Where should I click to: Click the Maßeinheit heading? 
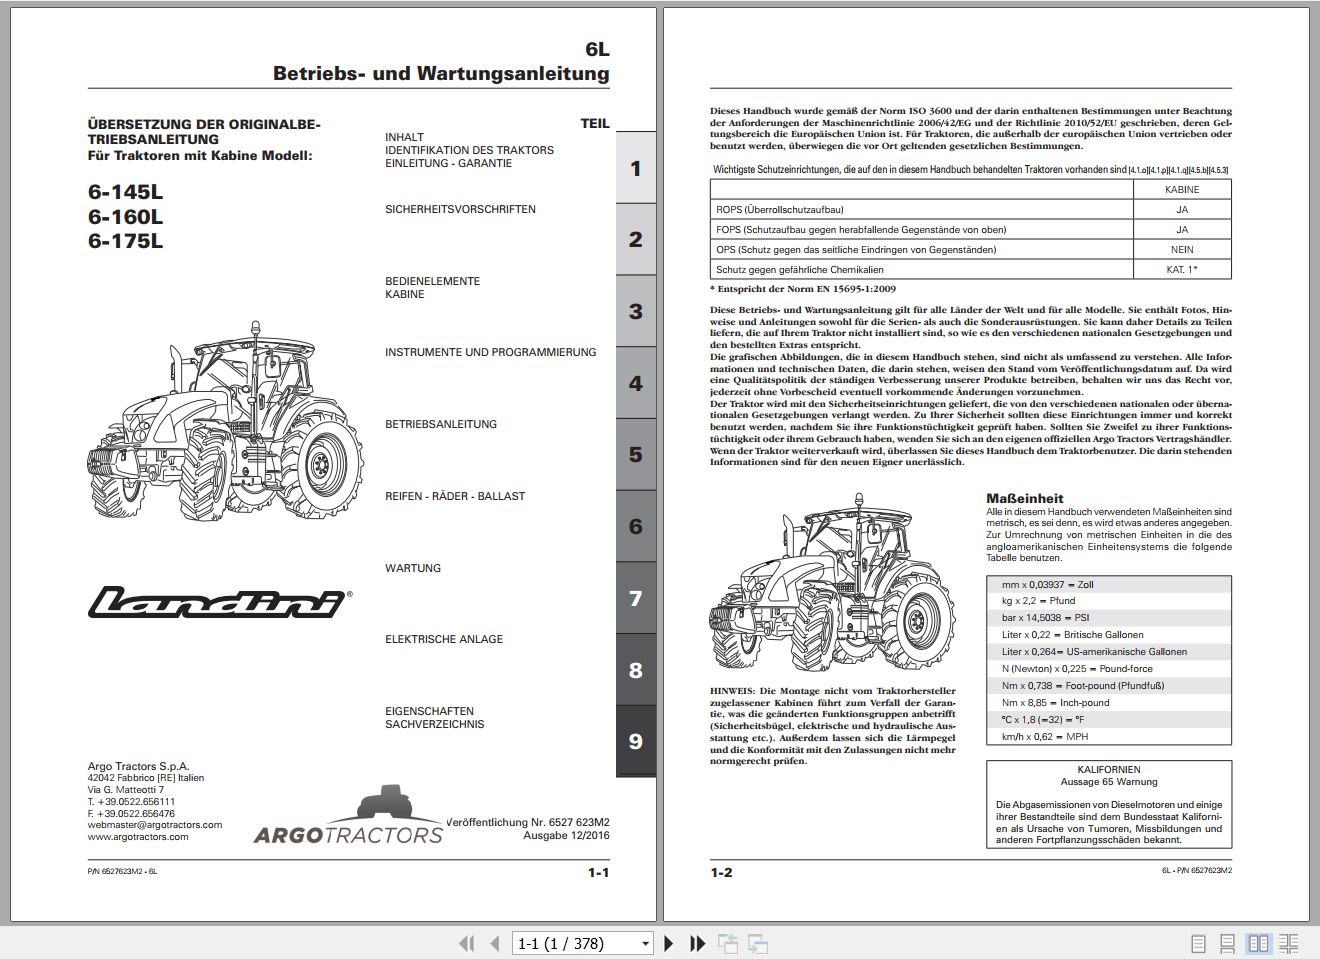1025,498
